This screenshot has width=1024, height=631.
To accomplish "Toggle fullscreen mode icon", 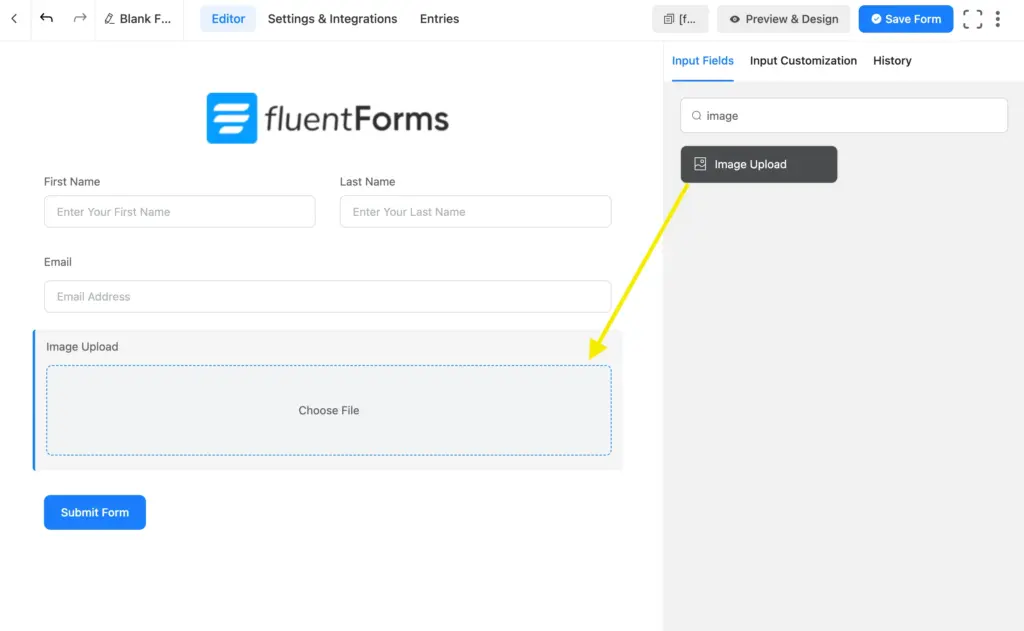I will (972, 19).
